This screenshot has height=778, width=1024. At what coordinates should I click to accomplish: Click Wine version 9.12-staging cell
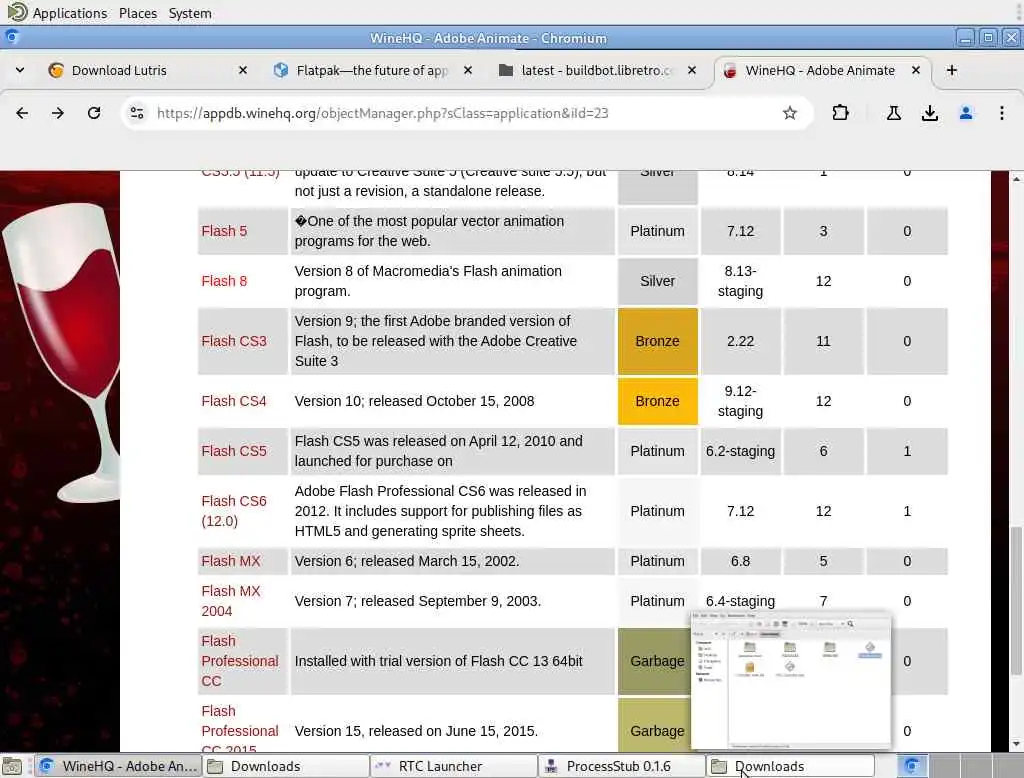(740, 401)
